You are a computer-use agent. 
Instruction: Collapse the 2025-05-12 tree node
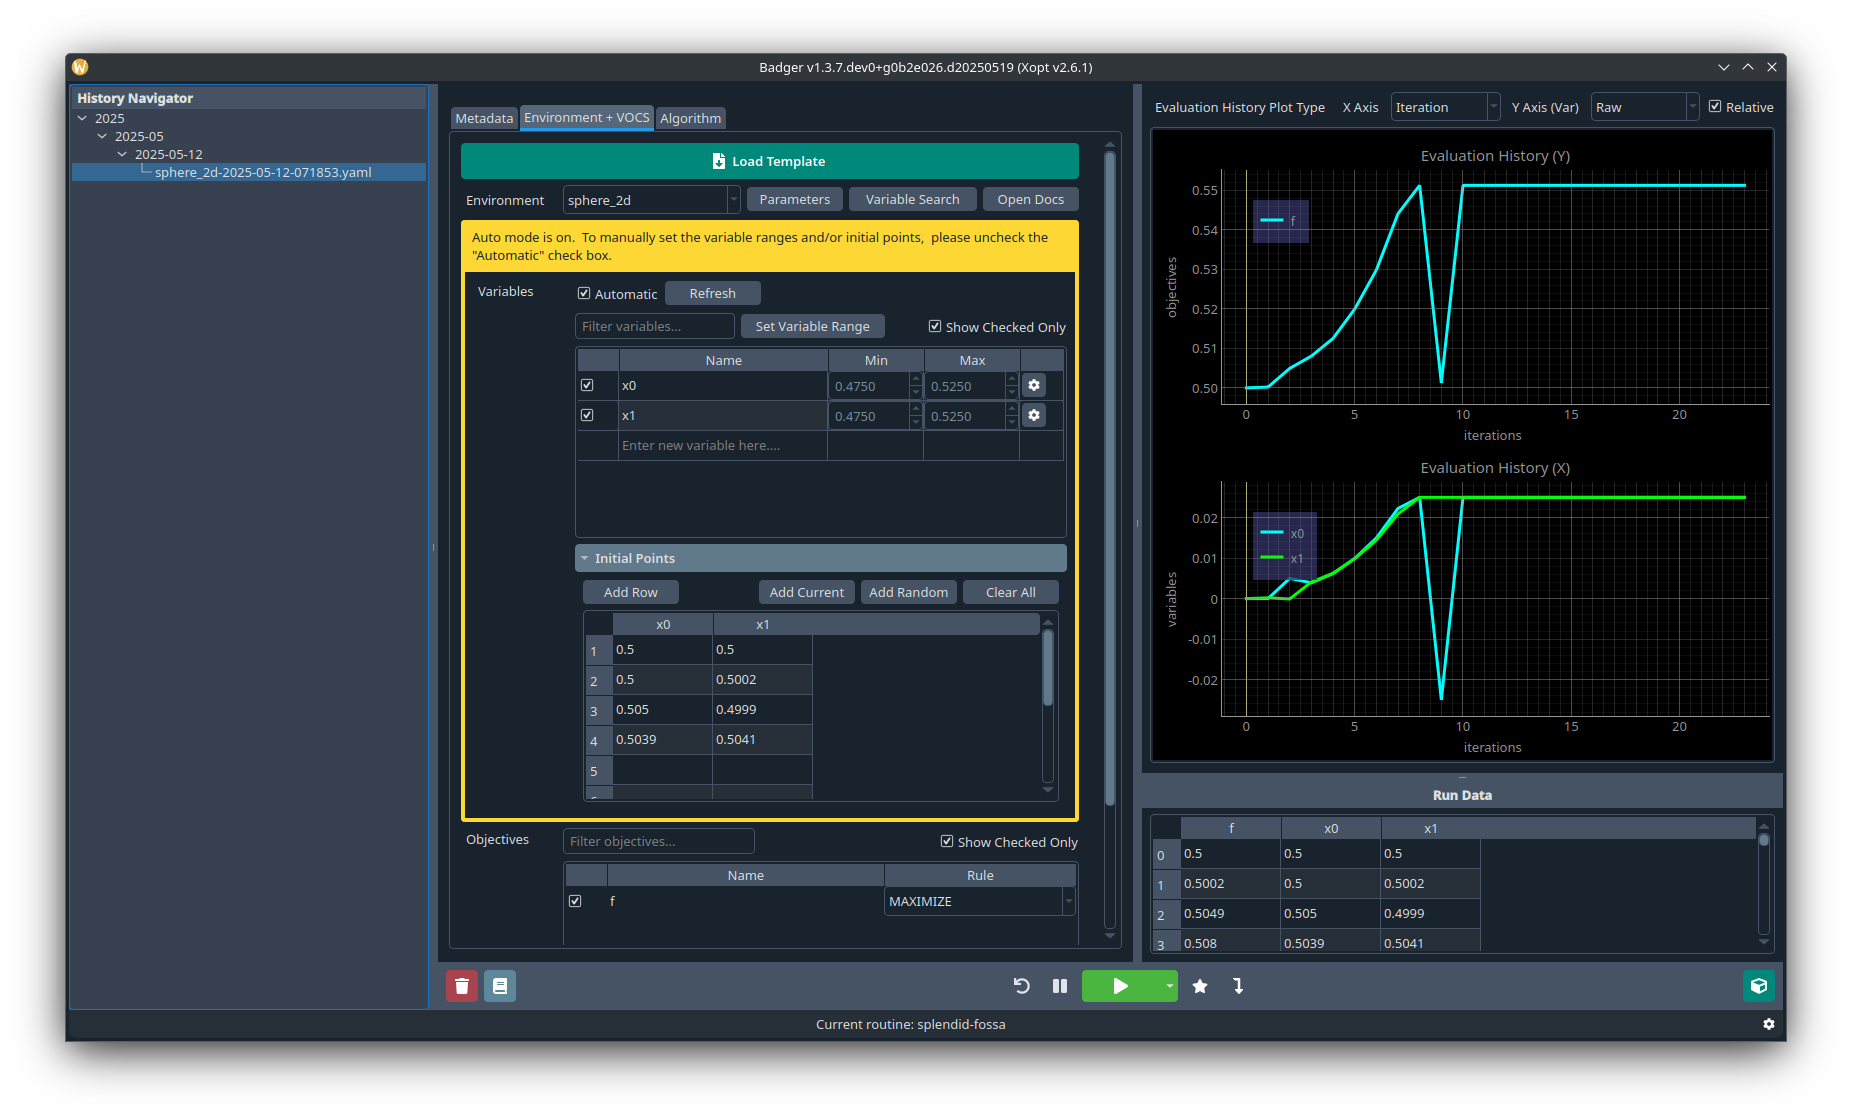click(x=122, y=154)
